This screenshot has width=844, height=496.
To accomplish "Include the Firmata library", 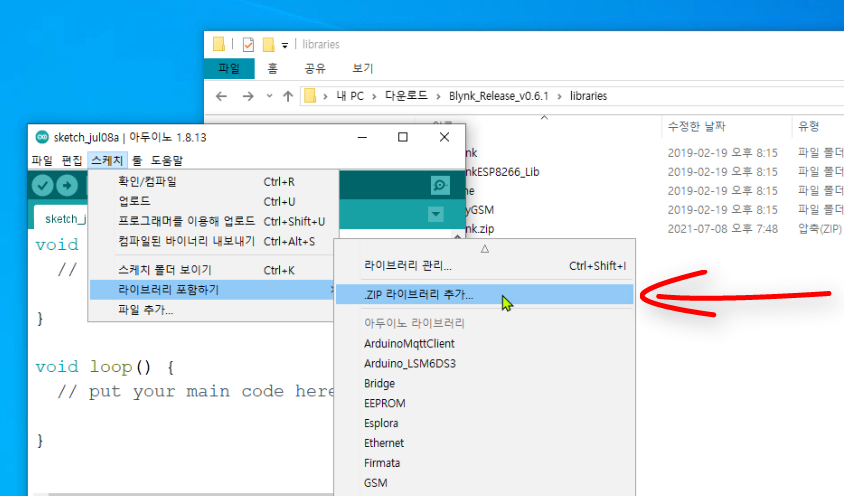I will click(484, 463).
